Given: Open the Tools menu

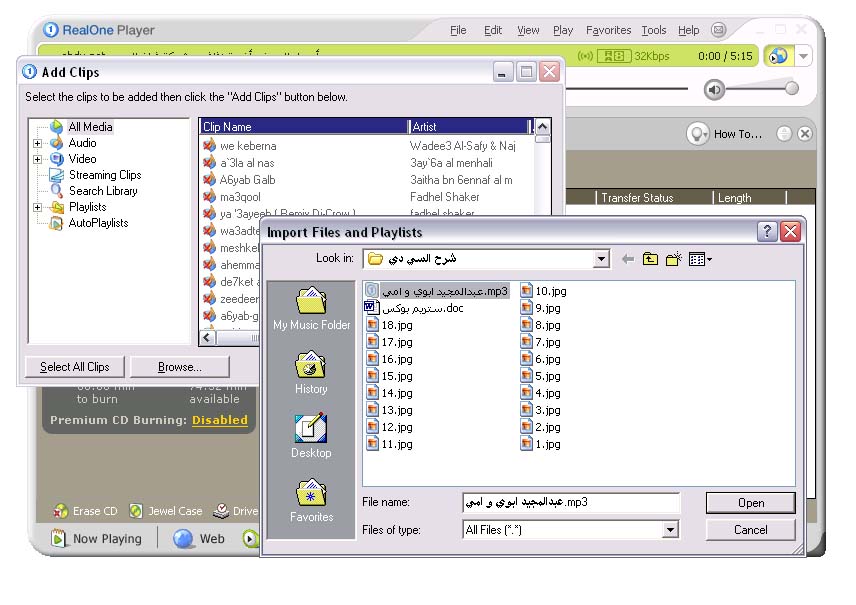Looking at the screenshot, I should pos(653,30).
